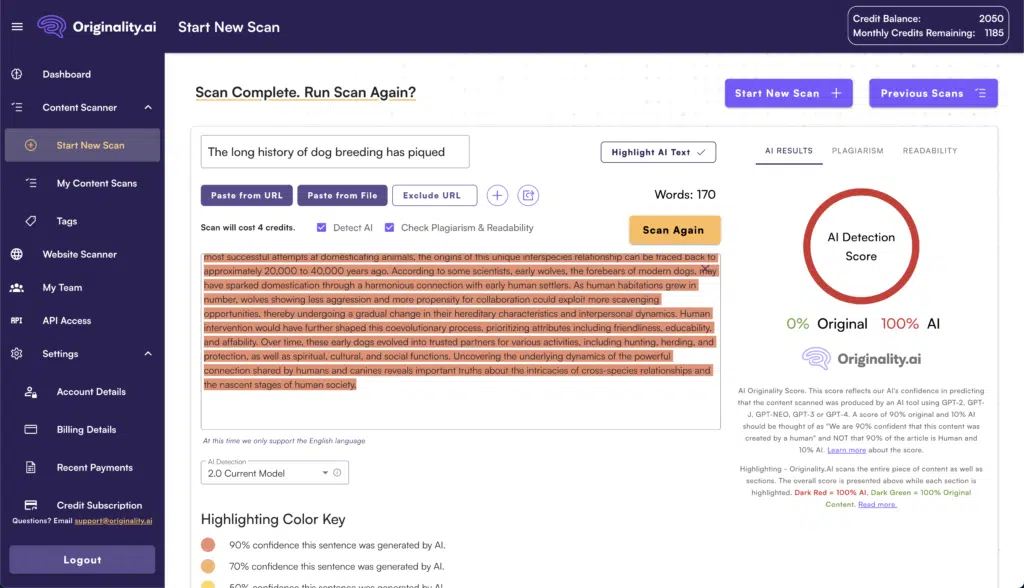This screenshot has height=588, width=1024.
Task: Click the '100%' AI score text
Action: coord(899,323)
